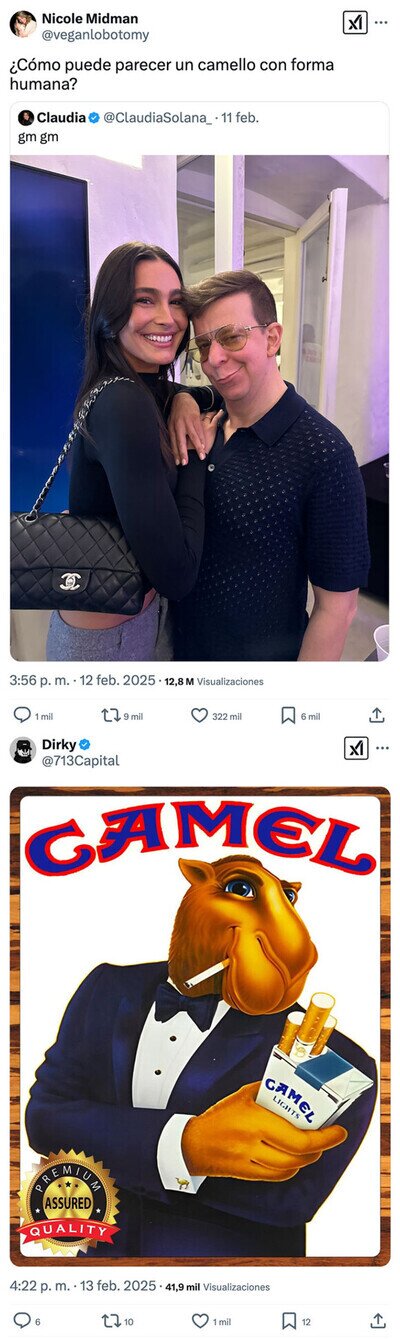Open the quoted photo of two people
This screenshot has height=1339, width=400.
pos(200,407)
